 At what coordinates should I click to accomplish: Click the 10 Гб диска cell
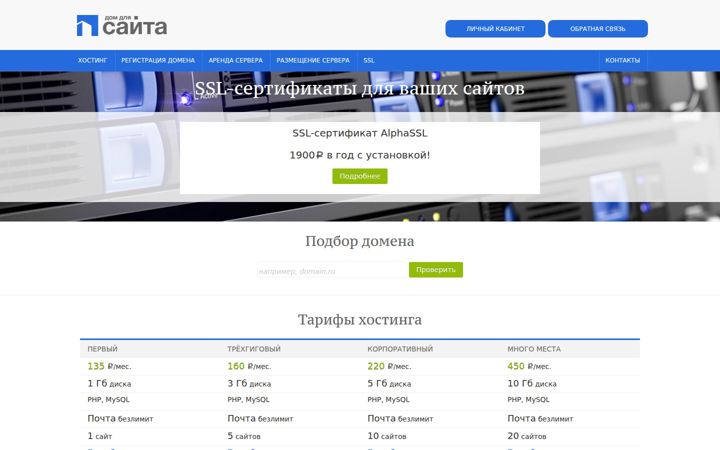tap(532, 383)
